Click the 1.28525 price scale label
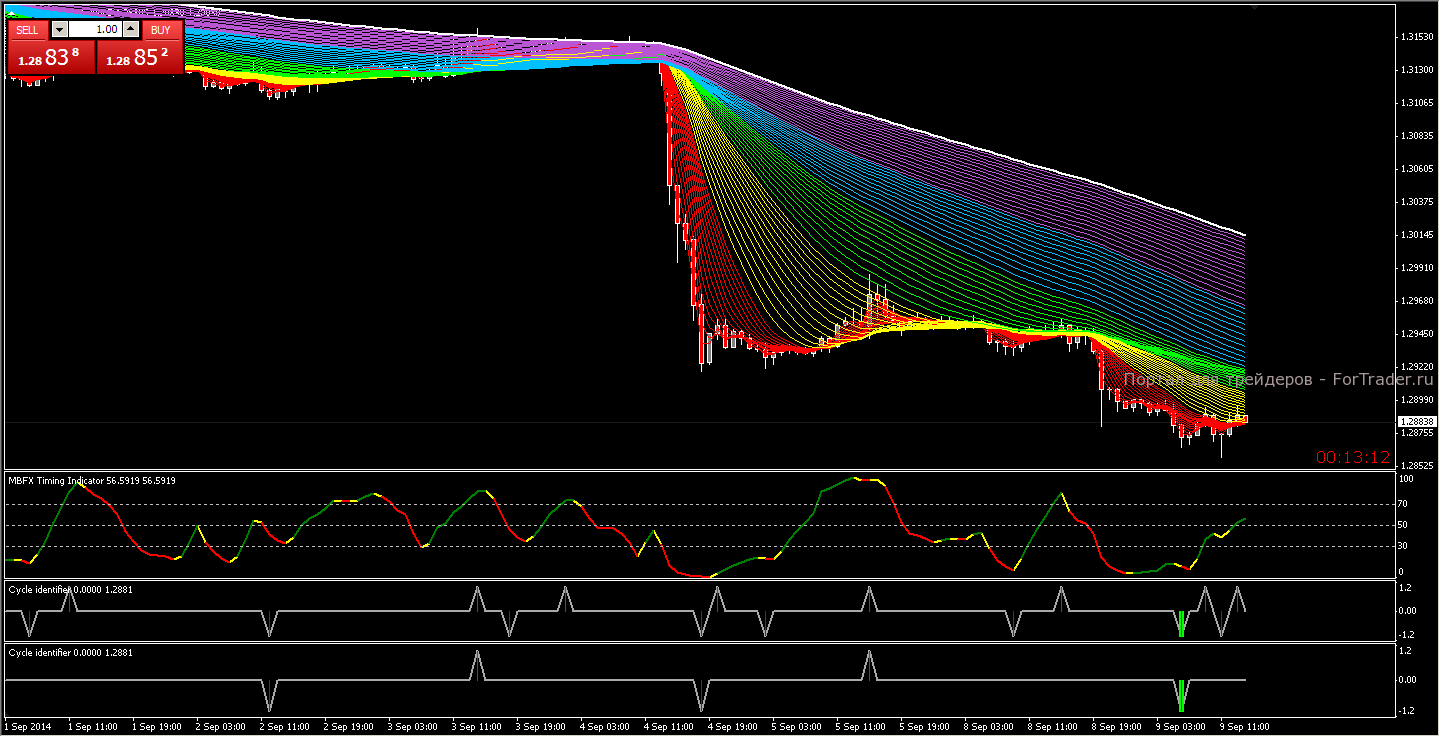 tap(1417, 466)
